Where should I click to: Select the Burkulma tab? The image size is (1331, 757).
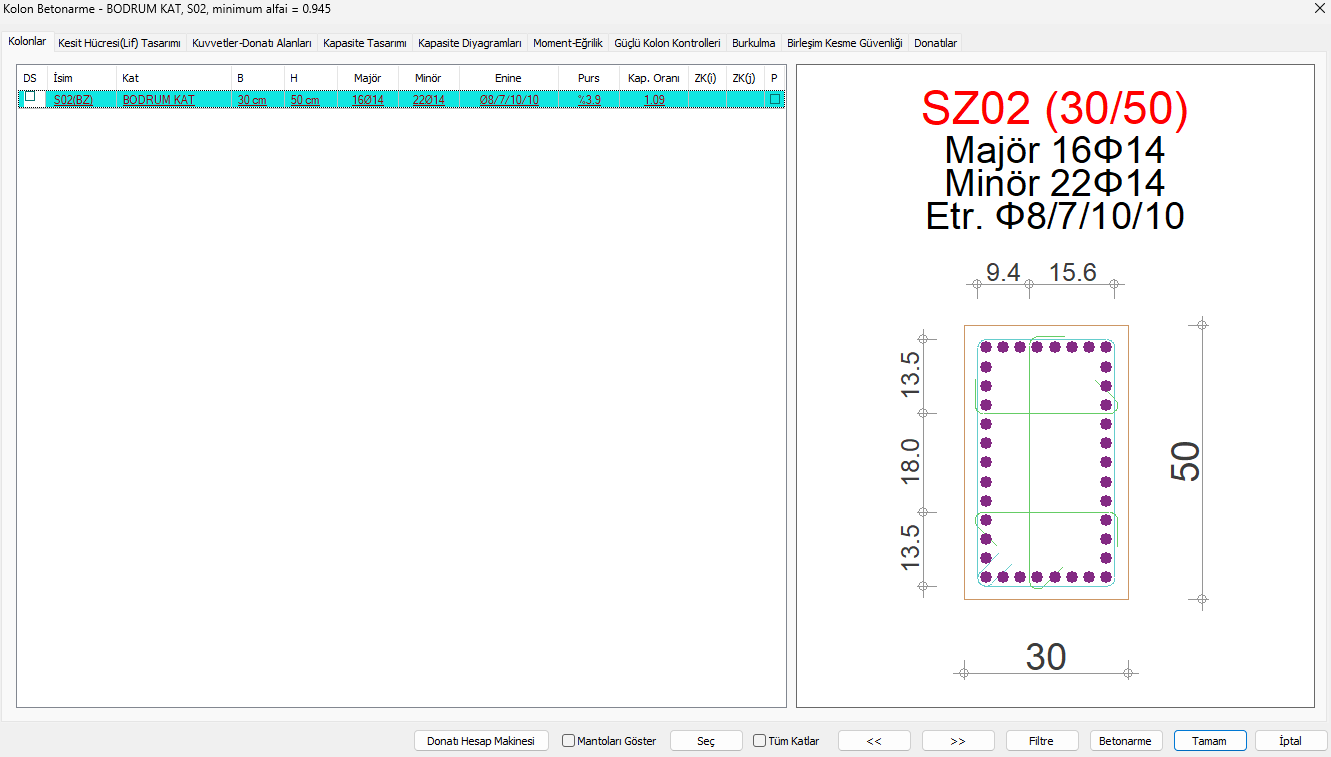click(753, 44)
